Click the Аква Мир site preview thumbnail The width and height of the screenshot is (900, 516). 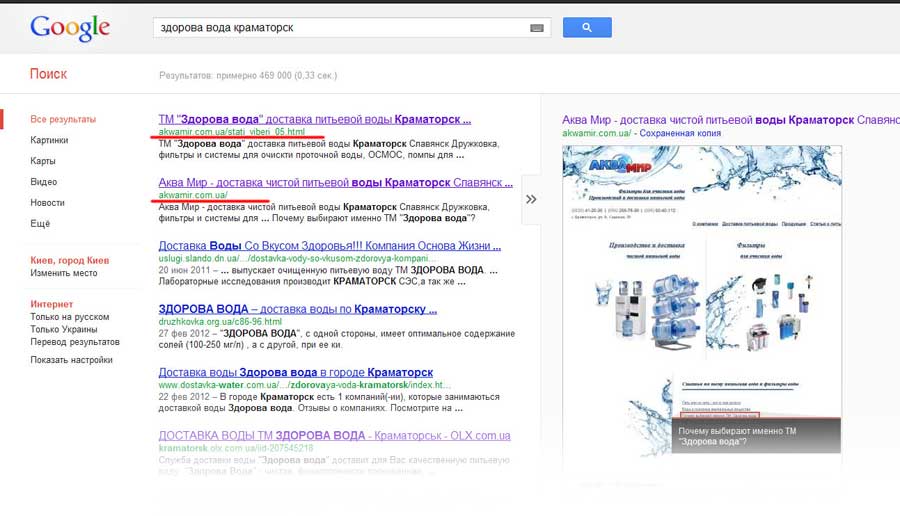pos(702,300)
